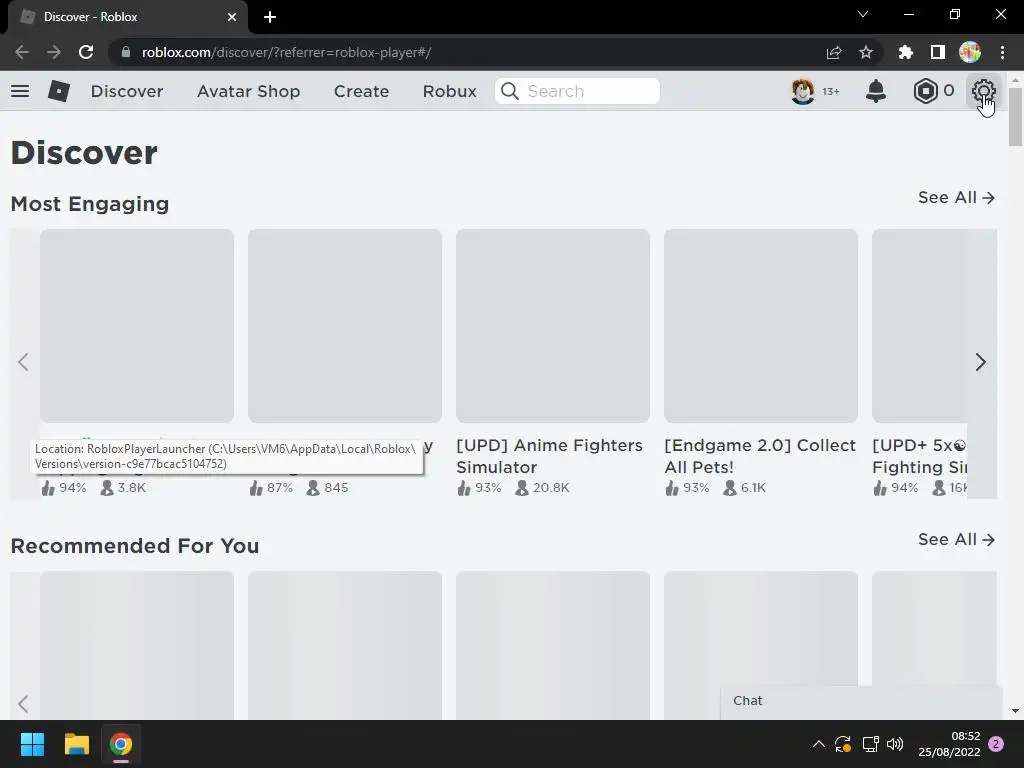This screenshot has width=1024, height=768.
Task: Open the Windows Start menu
Action: (32, 744)
